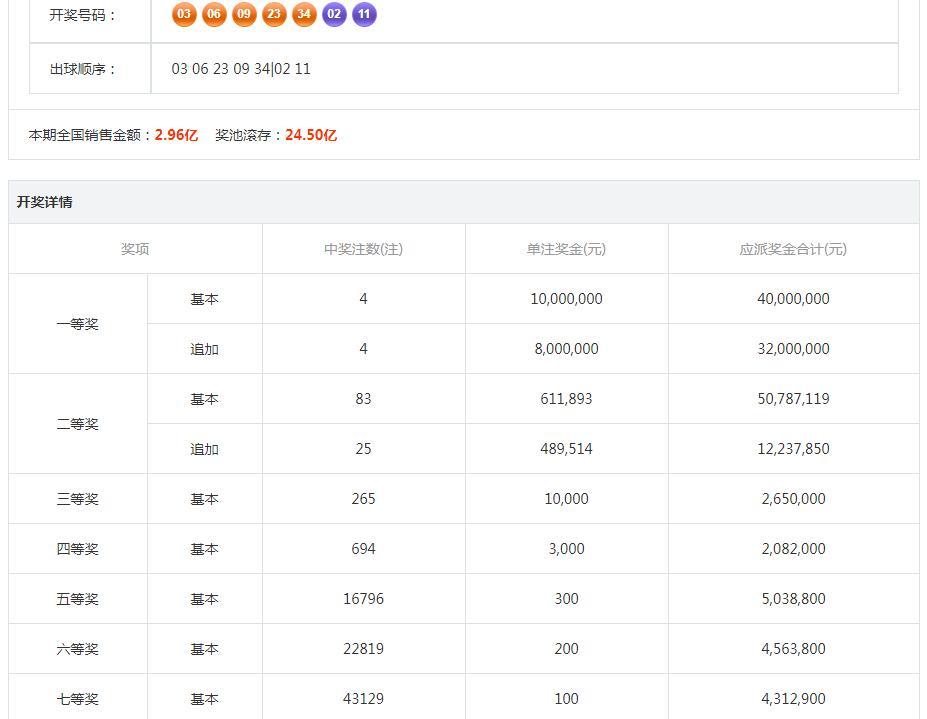Click the 40,000,000 total cell
This screenshot has width=927, height=719.
pos(793,299)
